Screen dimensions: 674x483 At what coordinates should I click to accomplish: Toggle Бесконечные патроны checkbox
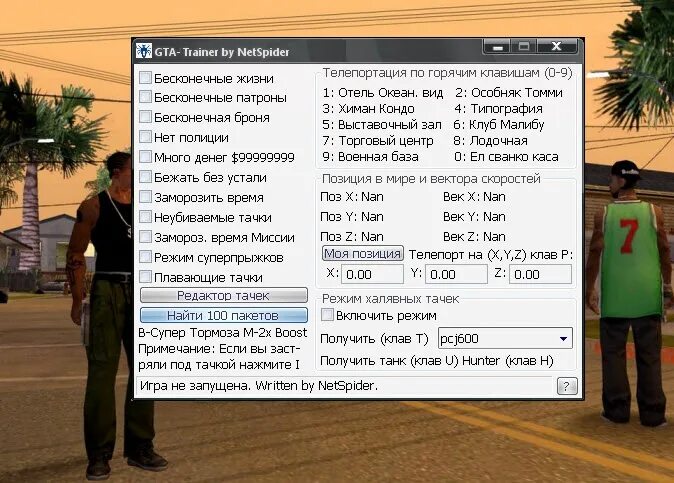tap(146, 97)
